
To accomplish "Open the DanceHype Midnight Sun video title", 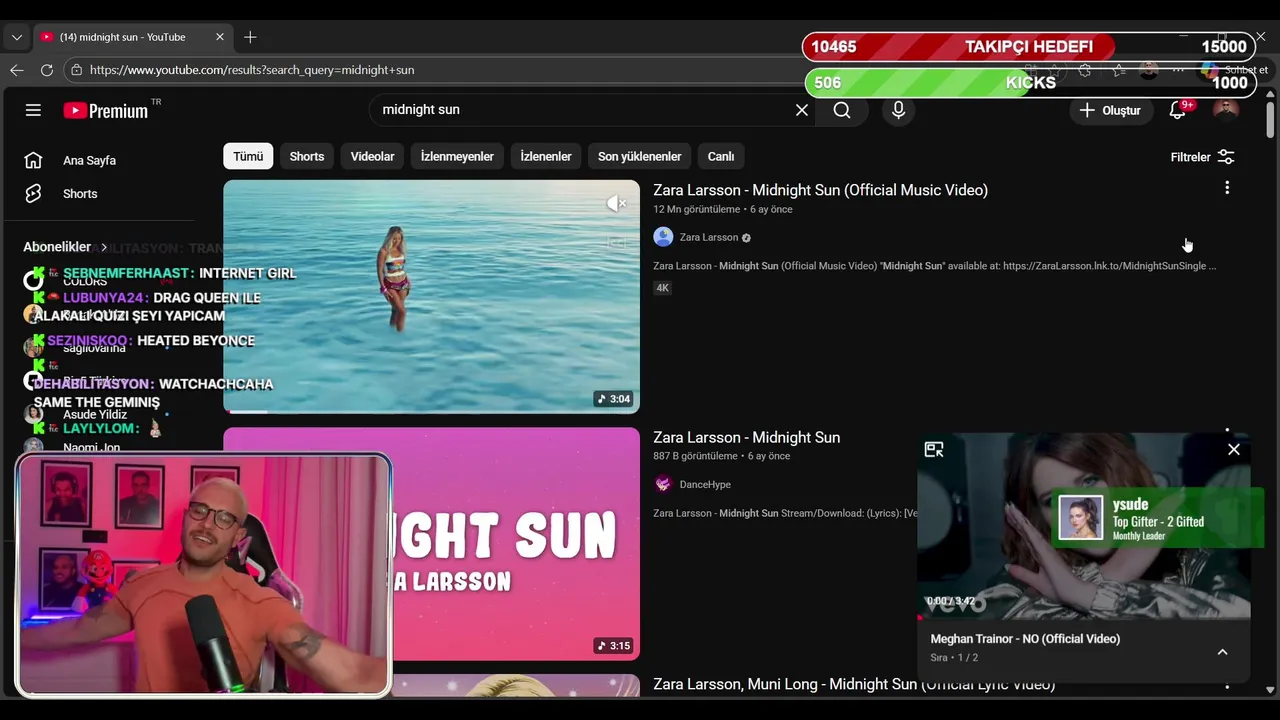I will tap(747, 437).
